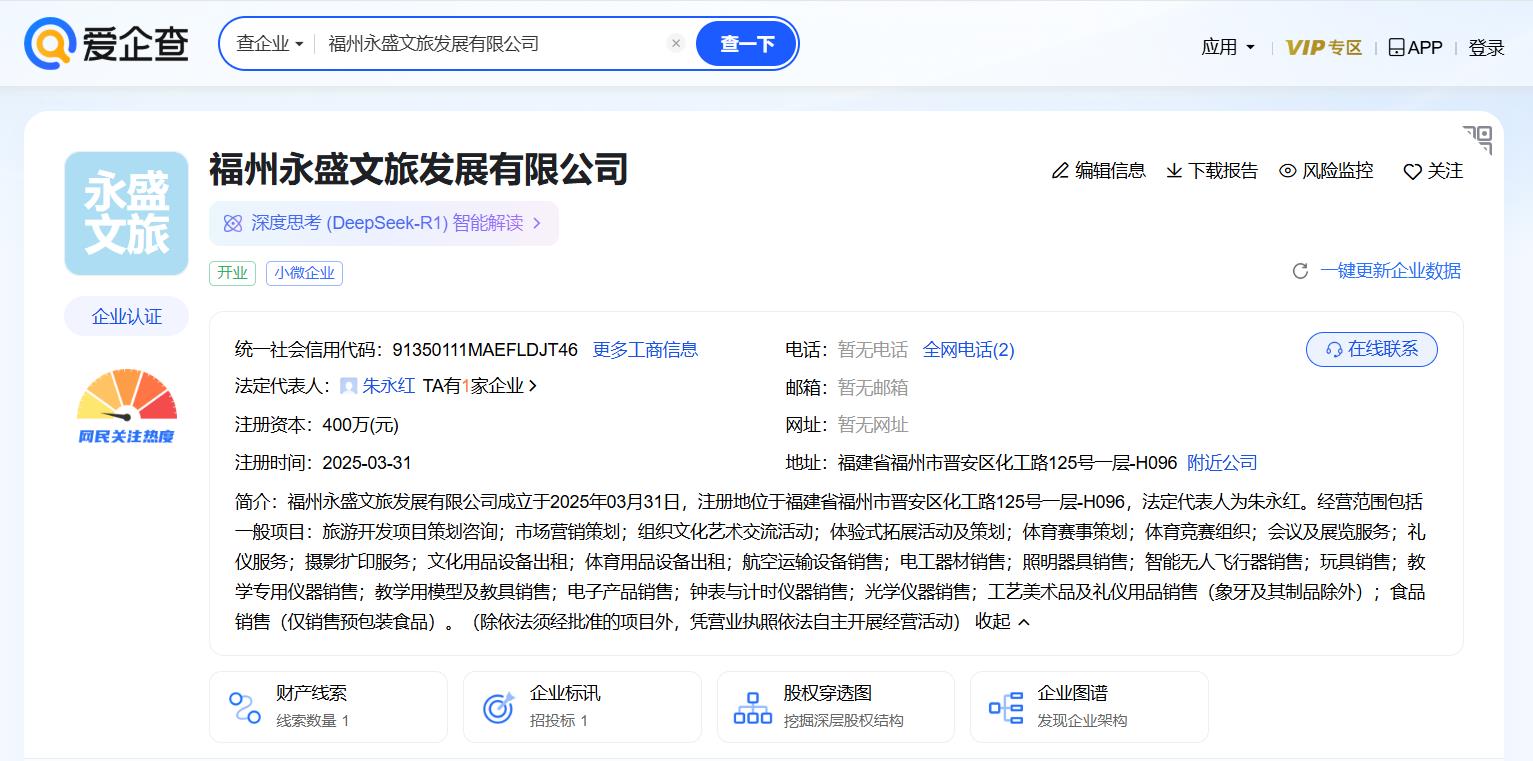Open the 企业图谱 enterprise graph icon
Viewport: 1533px width, 761px height.
pyautogui.click(x=1006, y=707)
